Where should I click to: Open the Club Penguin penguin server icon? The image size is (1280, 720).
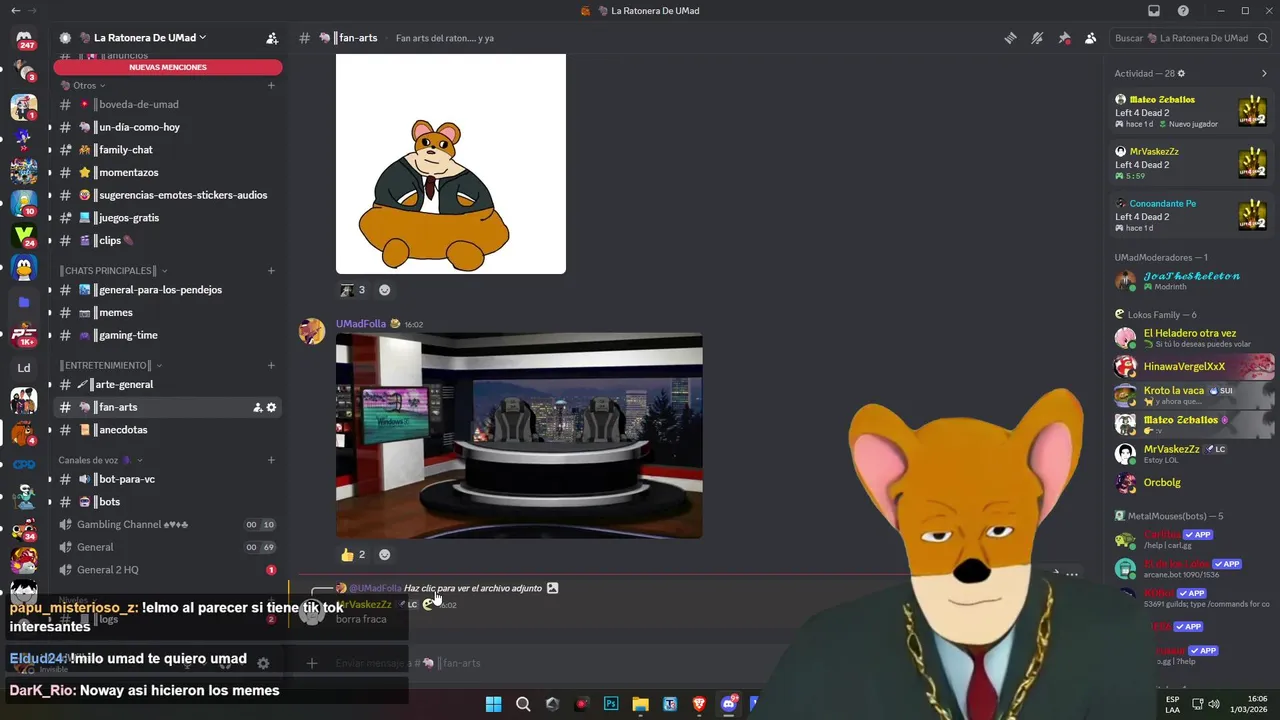point(24,268)
